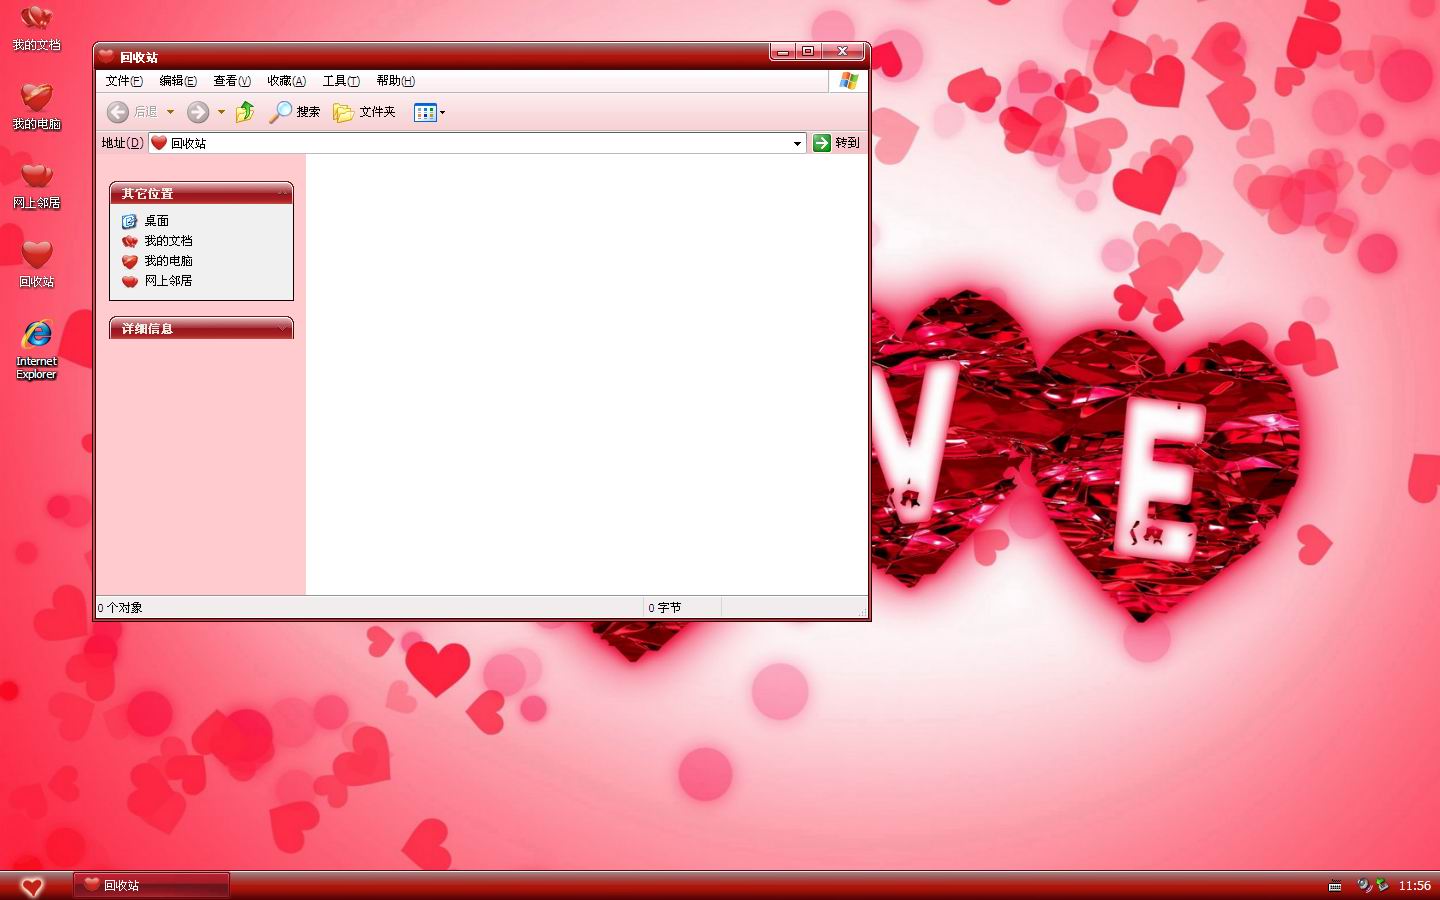Screen dimensions: 1440x900
Task: Select 回收站 icon on desktop
Action: click(x=36, y=264)
